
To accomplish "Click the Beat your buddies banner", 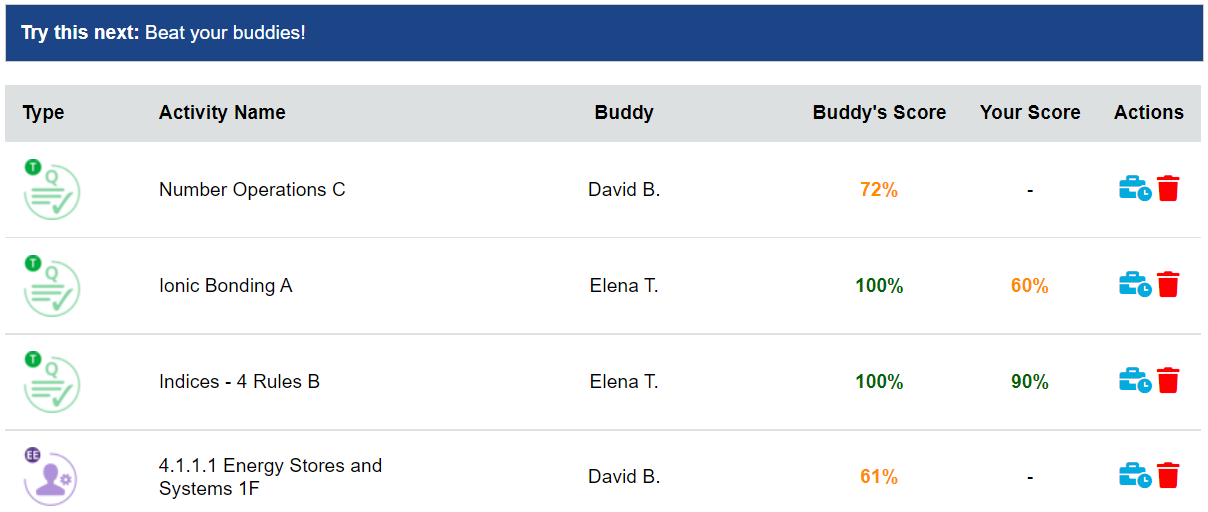I will point(604,33).
